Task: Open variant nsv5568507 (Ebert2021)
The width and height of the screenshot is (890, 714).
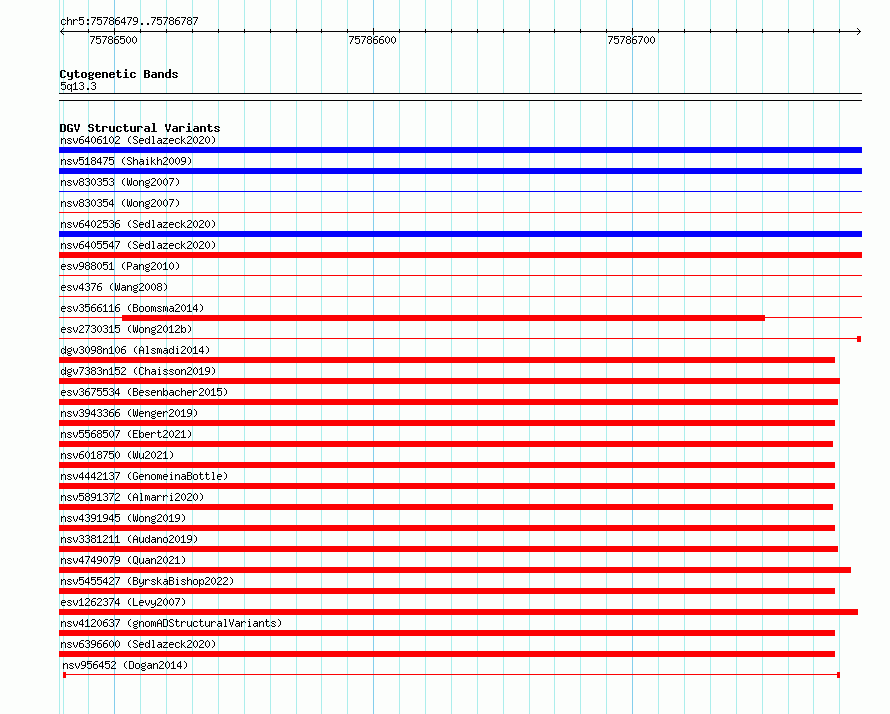Action: (126, 434)
